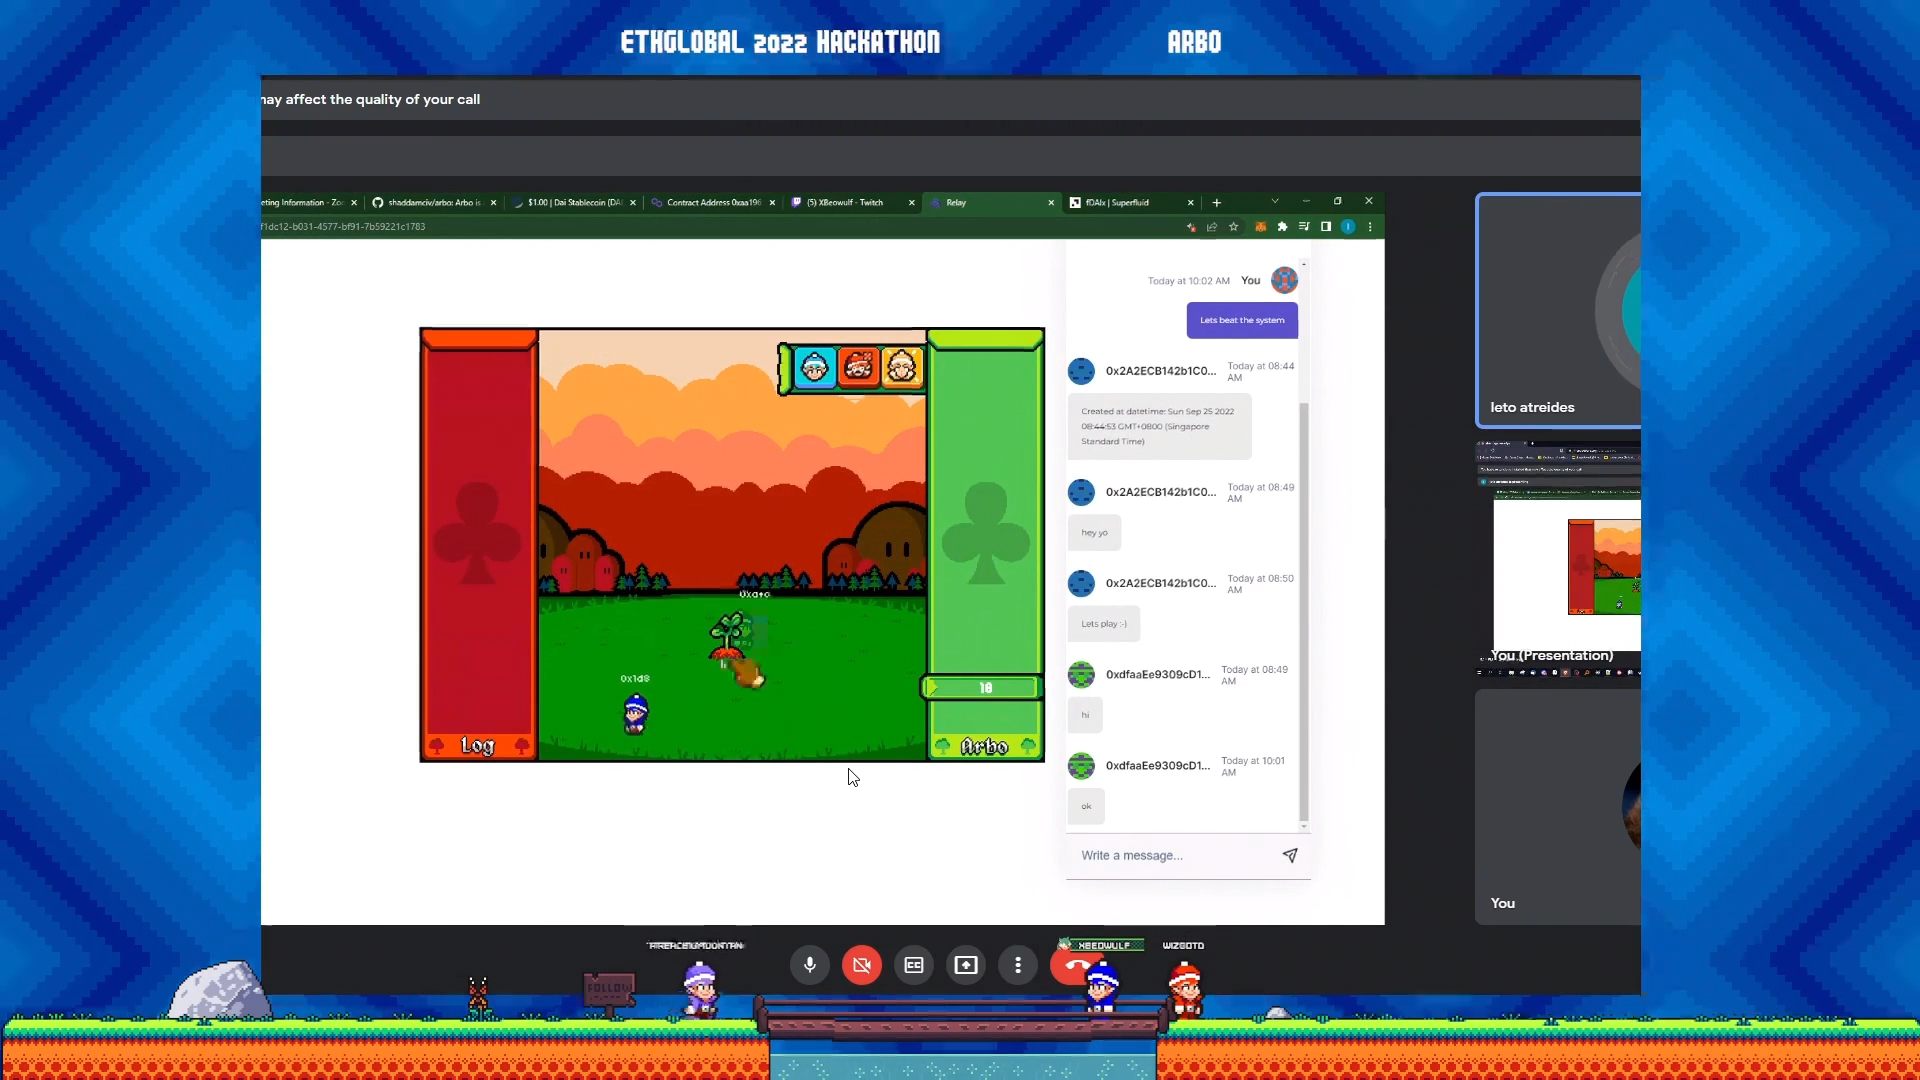Close the Dai Stablecoin tab

(x=633, y=202)
